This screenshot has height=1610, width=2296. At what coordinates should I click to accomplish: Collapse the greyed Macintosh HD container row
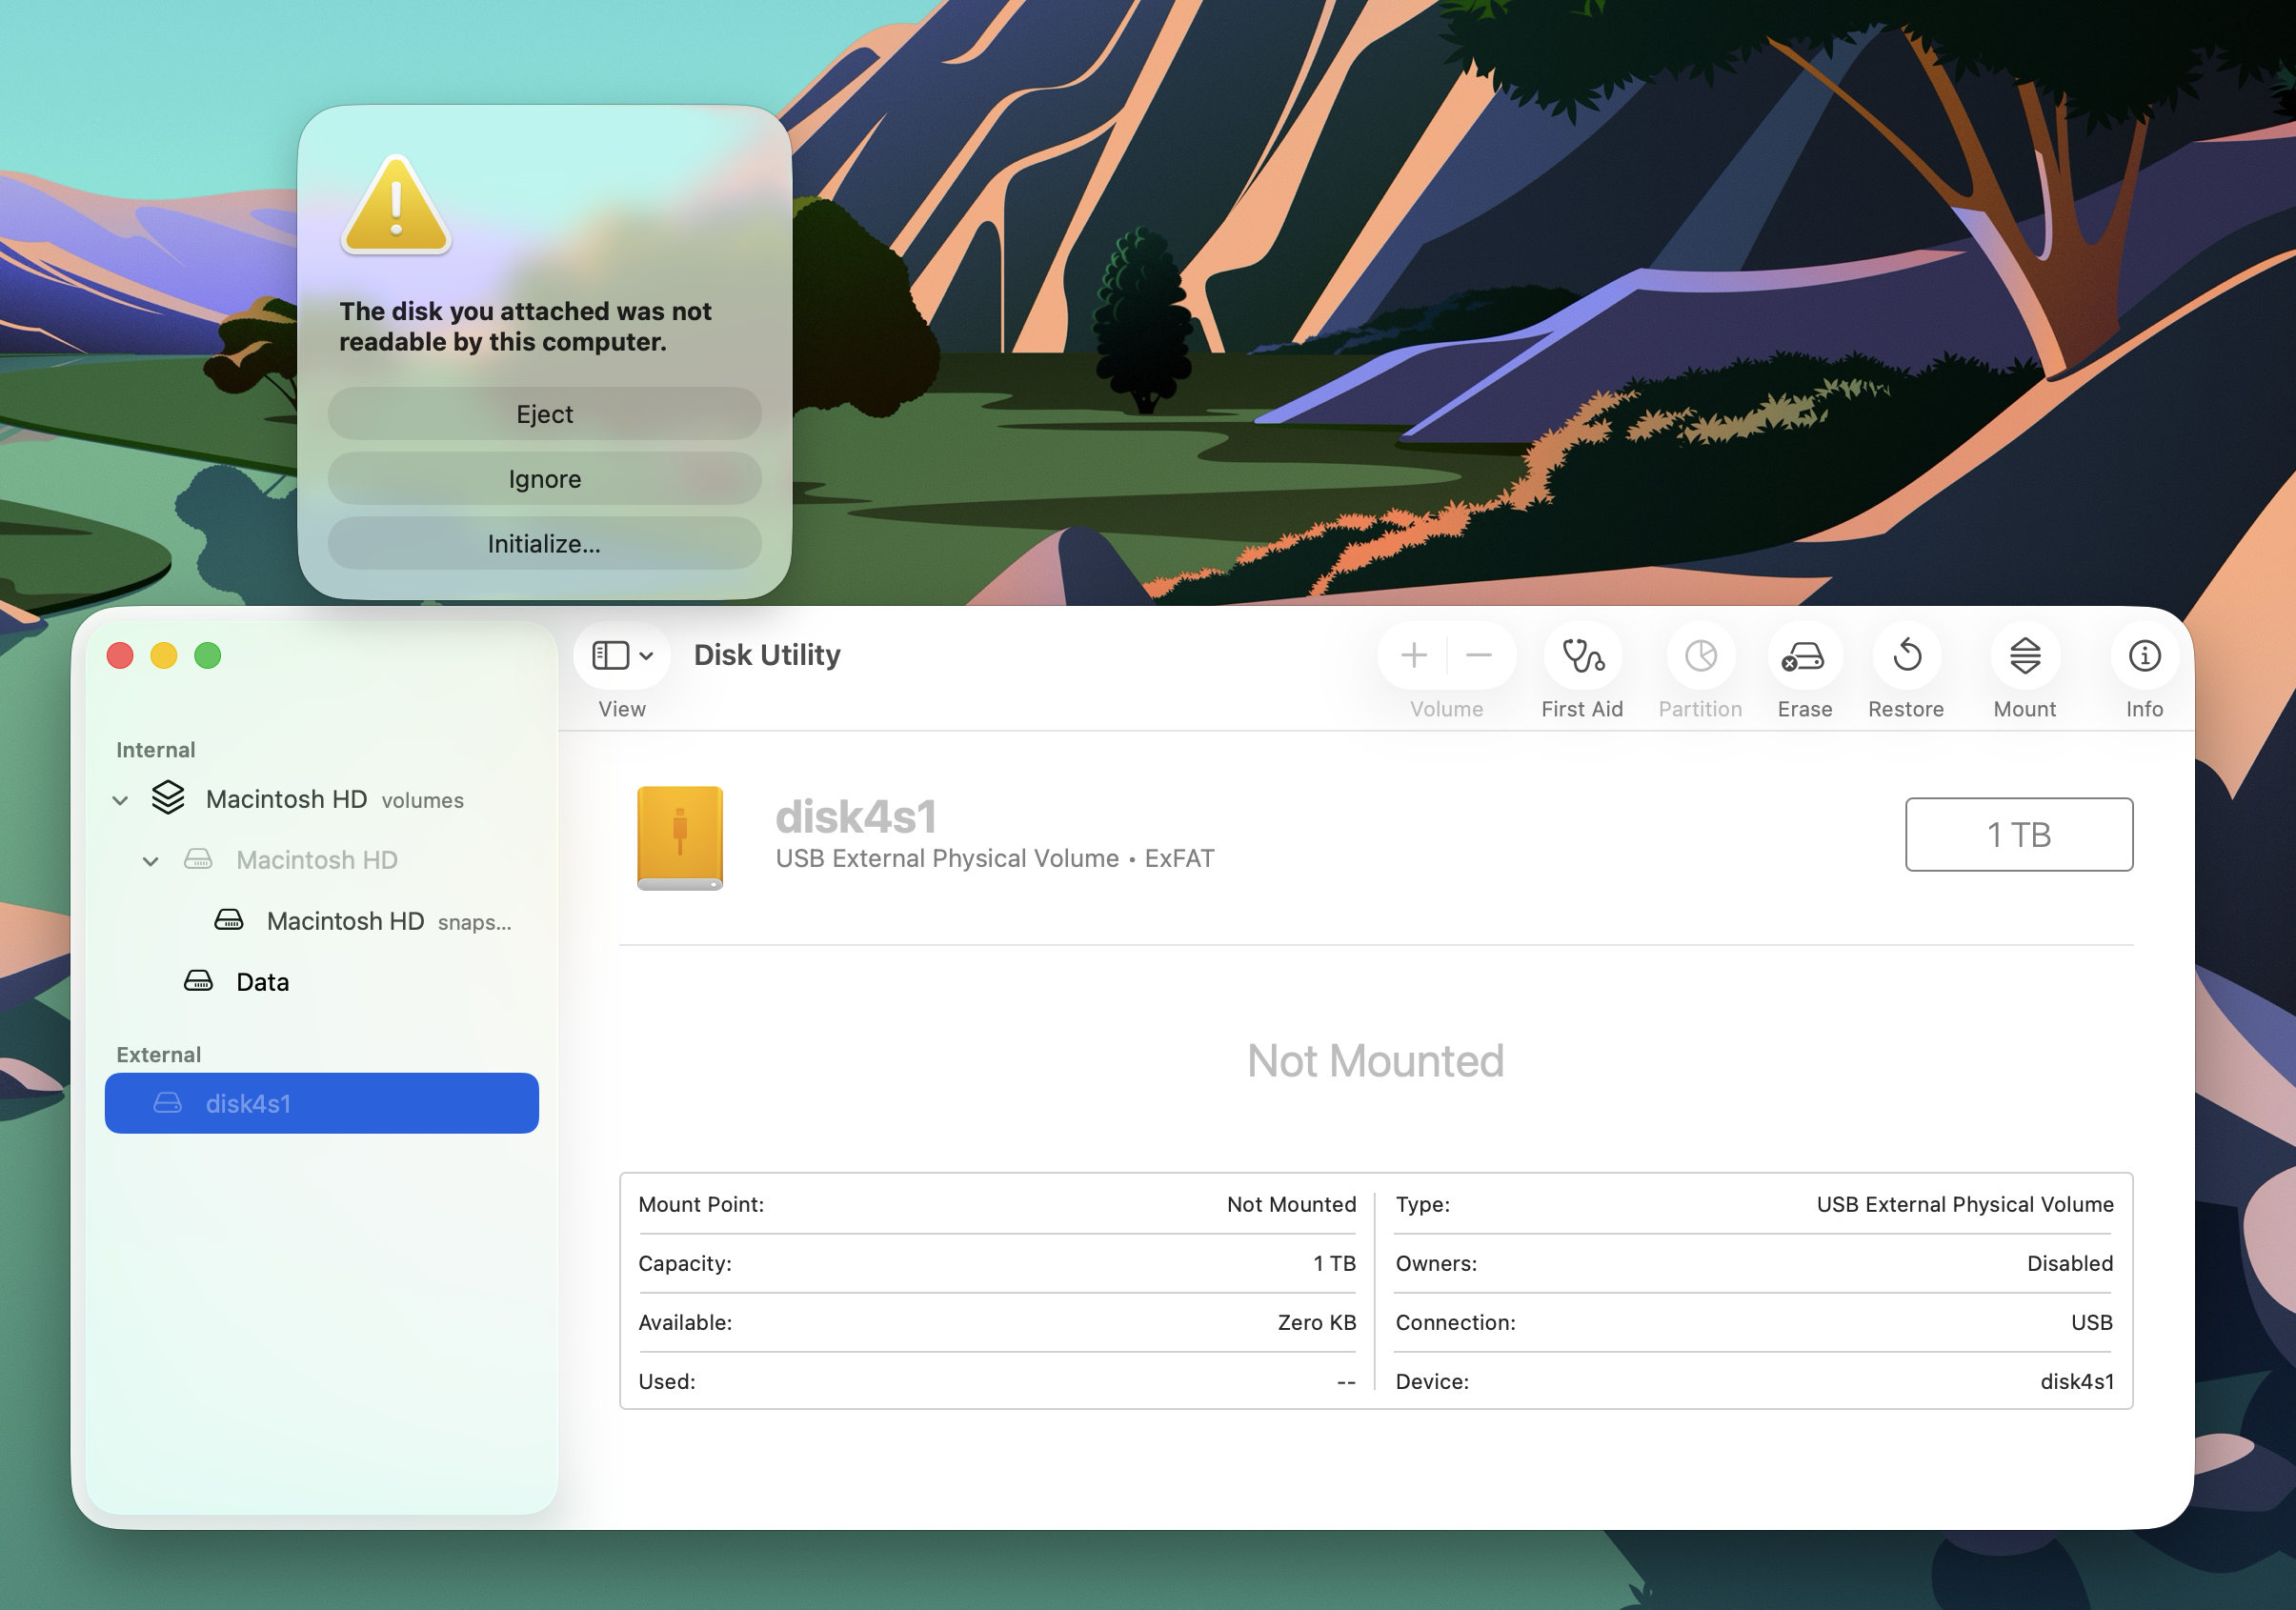150,861
